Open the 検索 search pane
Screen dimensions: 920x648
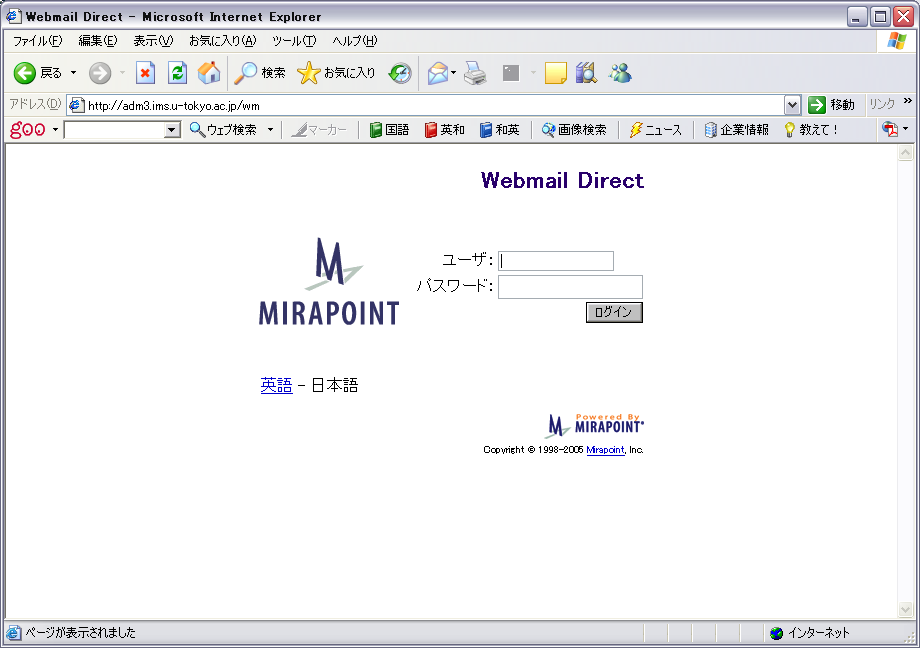[x=260, y=73]
